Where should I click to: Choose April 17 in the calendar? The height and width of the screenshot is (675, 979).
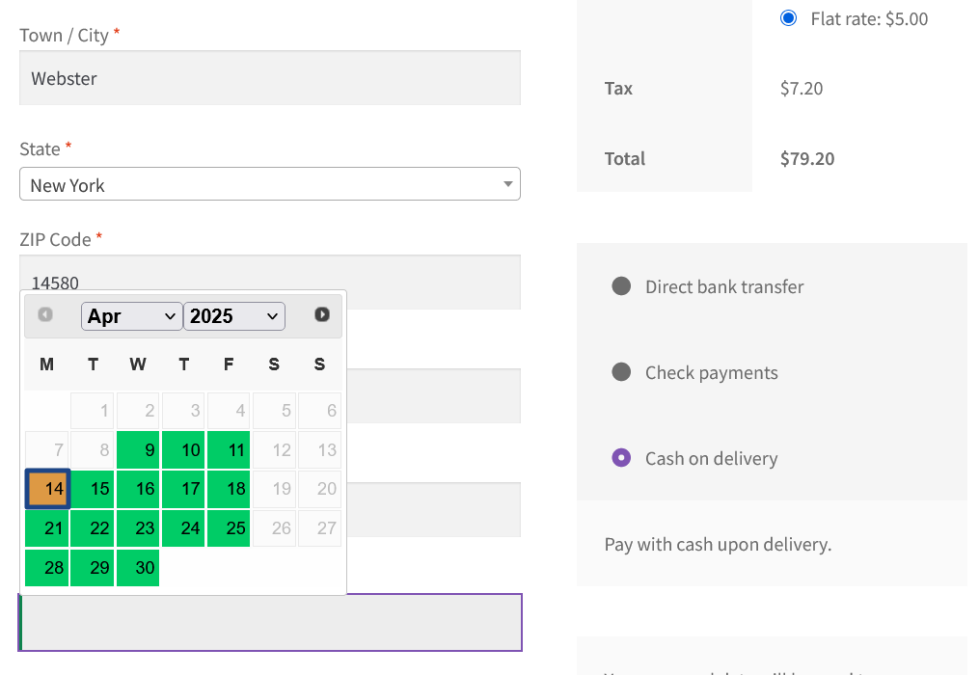(x=184, y=489)
